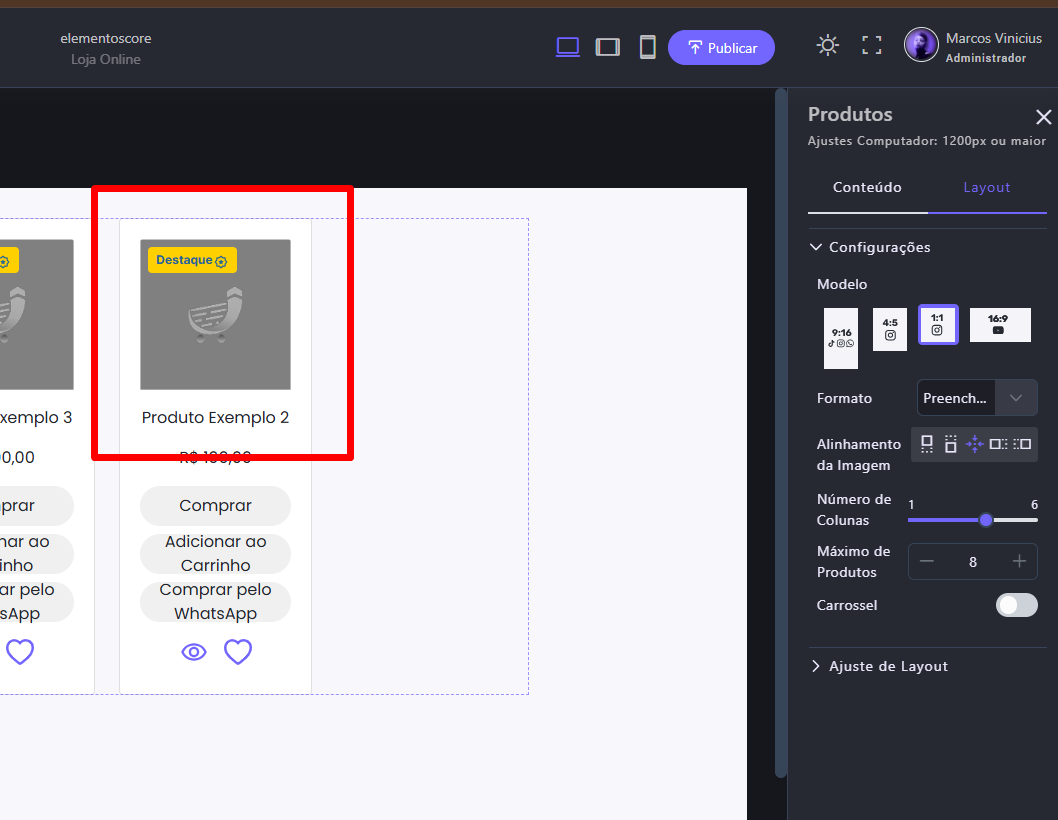Toggle light/dark theme sun icon
Image resolution: width=1058 pixels, height=820 pixels.
(827, 45)
